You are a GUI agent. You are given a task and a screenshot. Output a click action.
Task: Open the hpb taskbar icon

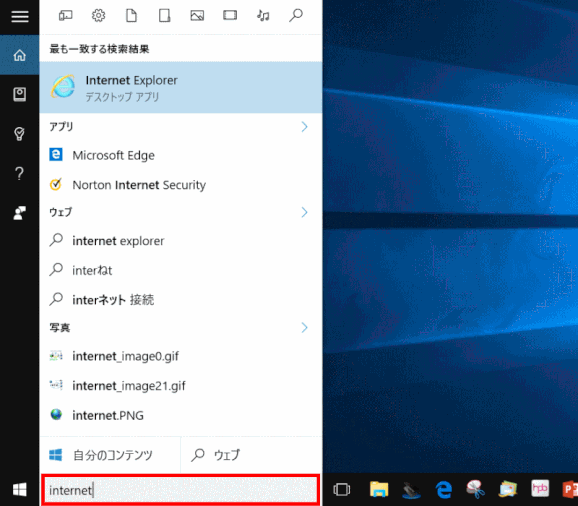click(540, 489)
